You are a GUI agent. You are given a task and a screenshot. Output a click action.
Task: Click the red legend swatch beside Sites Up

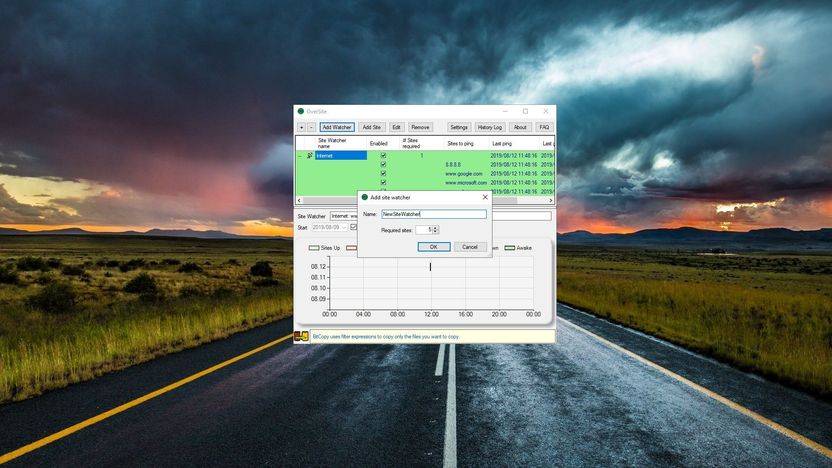click(x=351, y=248)
